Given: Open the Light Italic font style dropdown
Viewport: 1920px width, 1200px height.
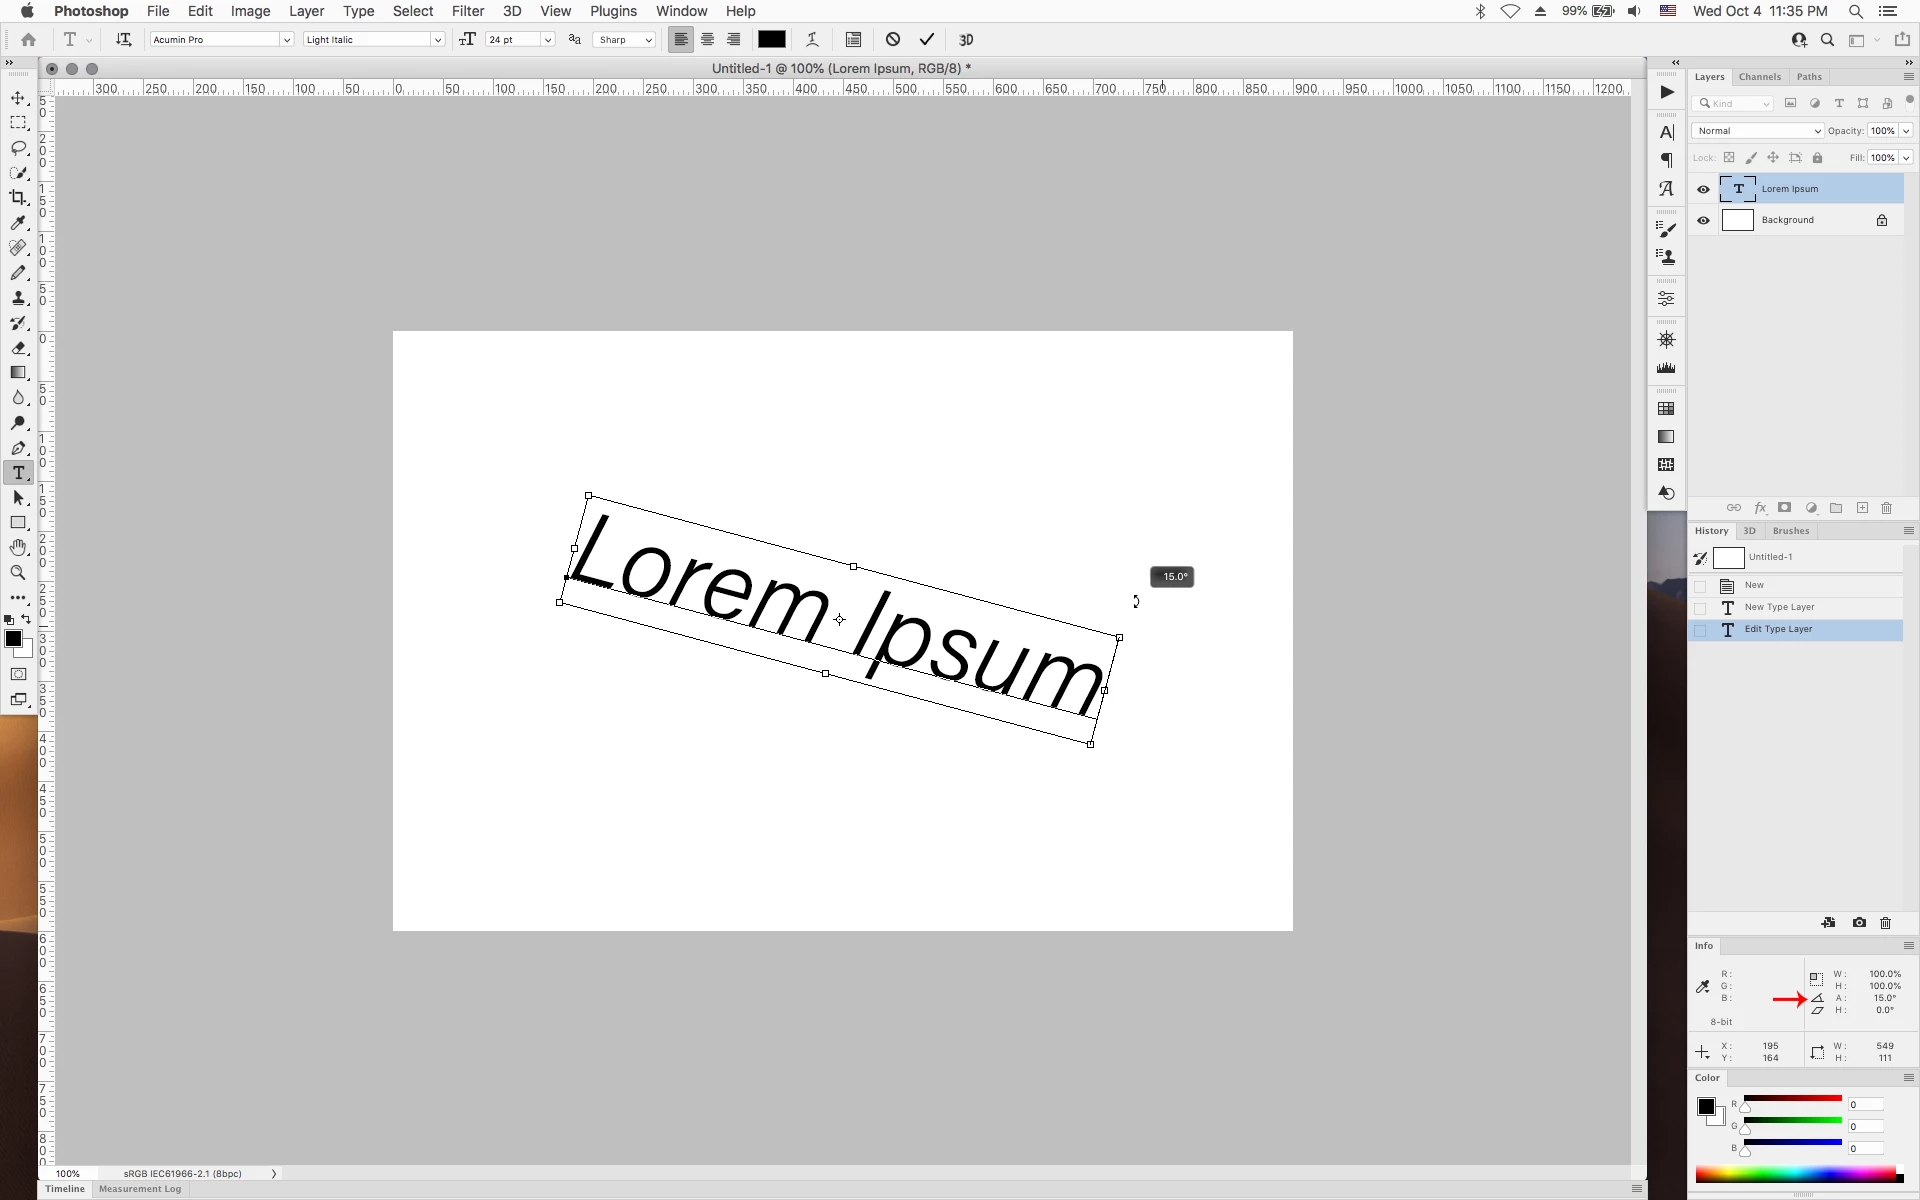Looking at the screenshot, I should click(x=437, y=40).
